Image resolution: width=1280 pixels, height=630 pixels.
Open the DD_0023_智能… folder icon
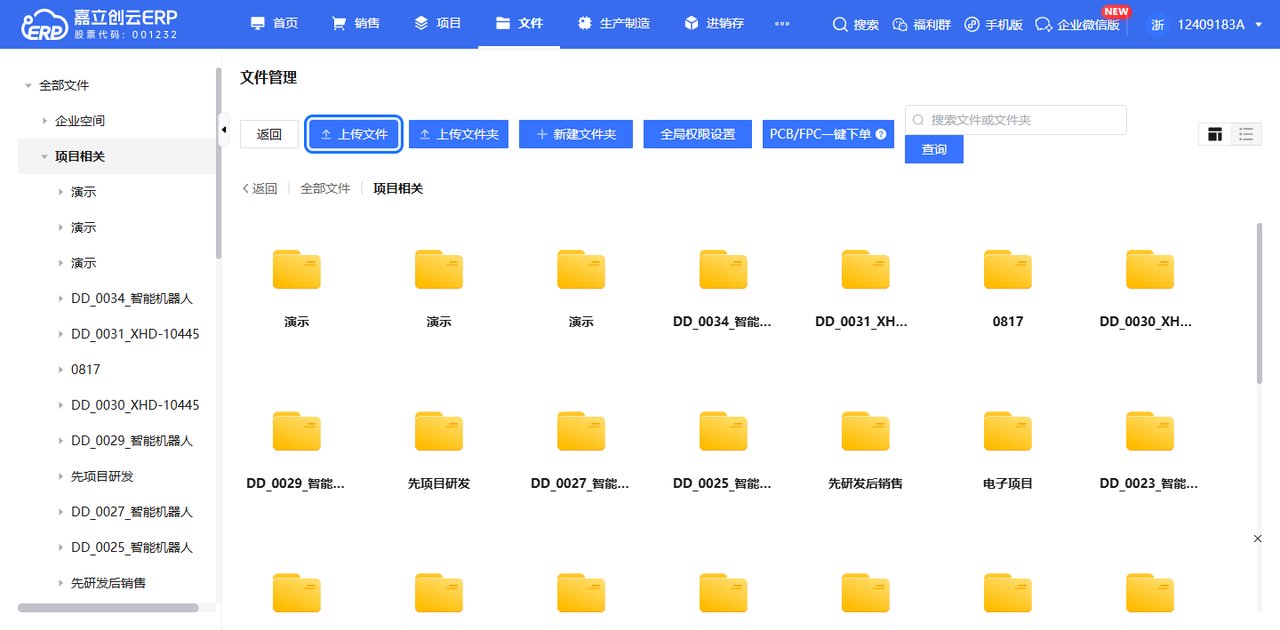point(1150,431)
